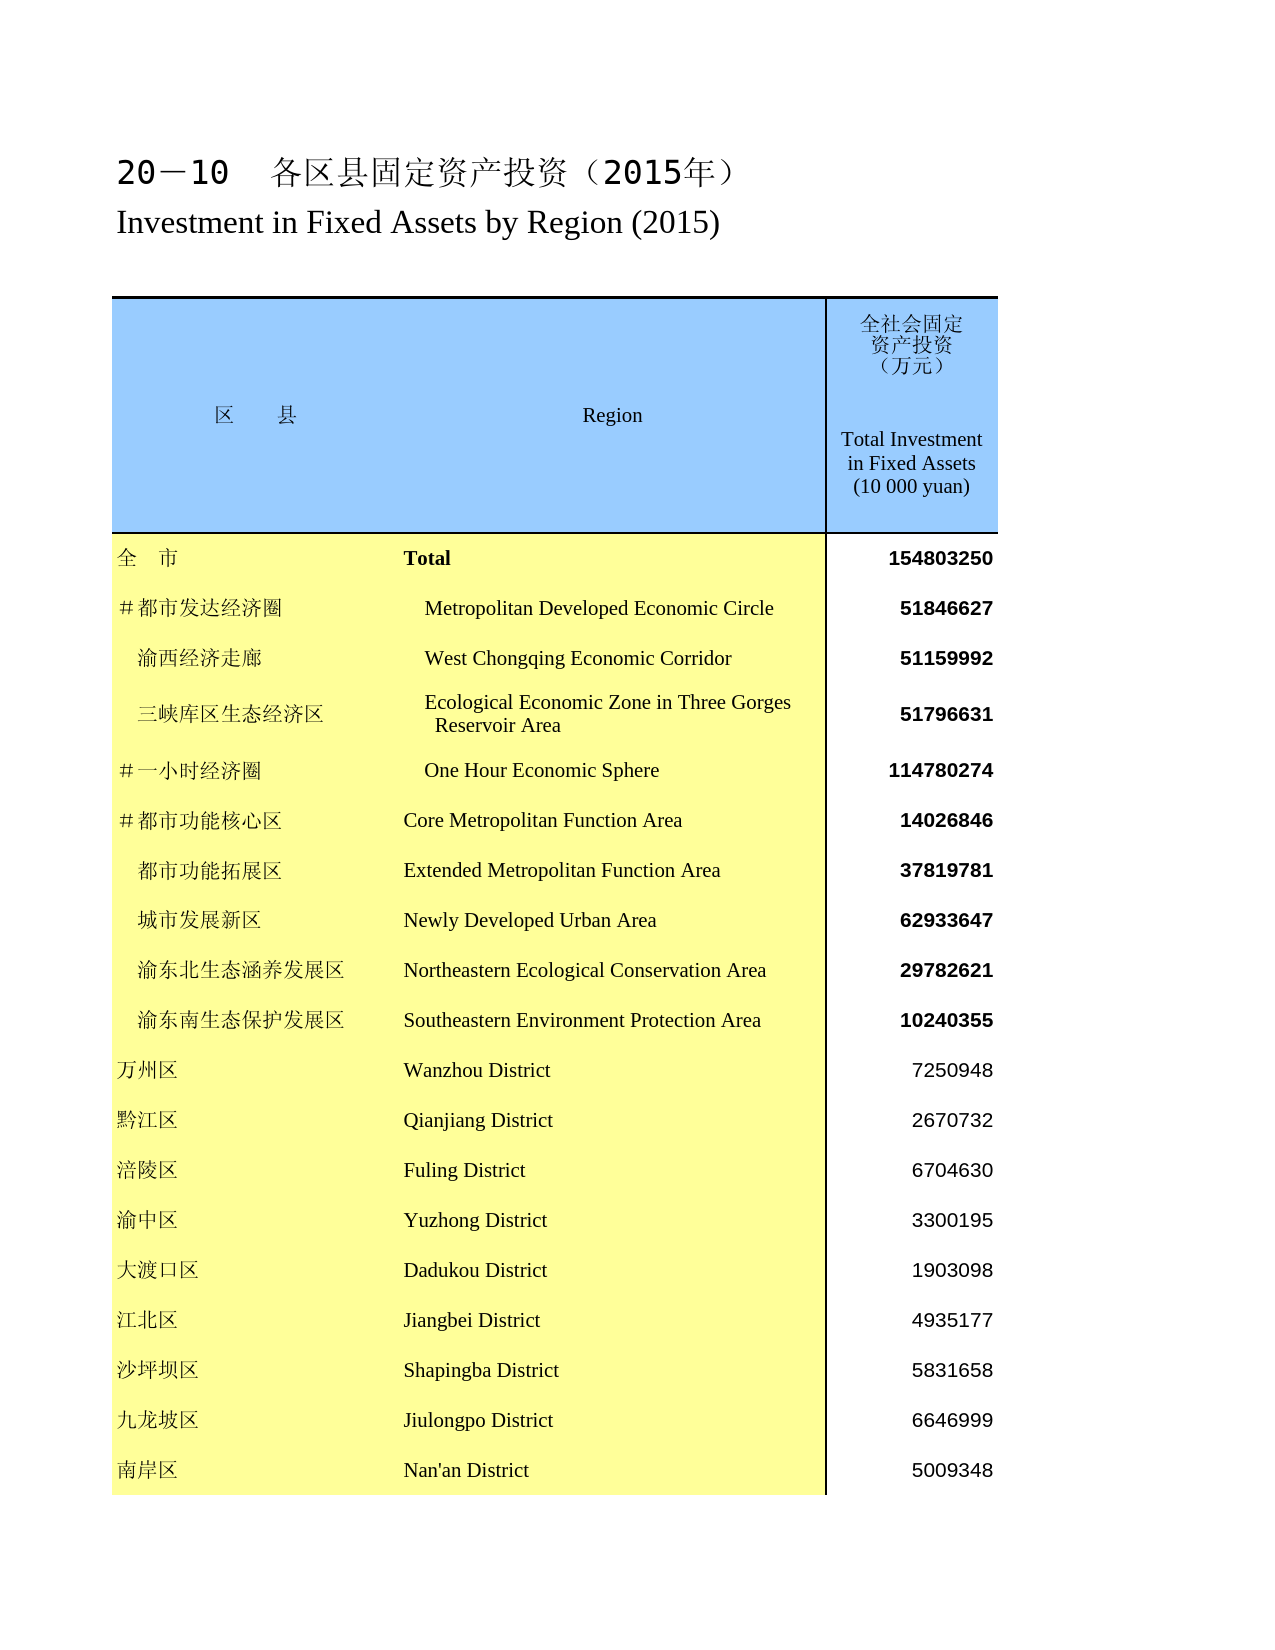Click the Total Investment in Fixed Assets header
The height and width of the screenshot is (1650, 1275).
(x=911, y=462)
